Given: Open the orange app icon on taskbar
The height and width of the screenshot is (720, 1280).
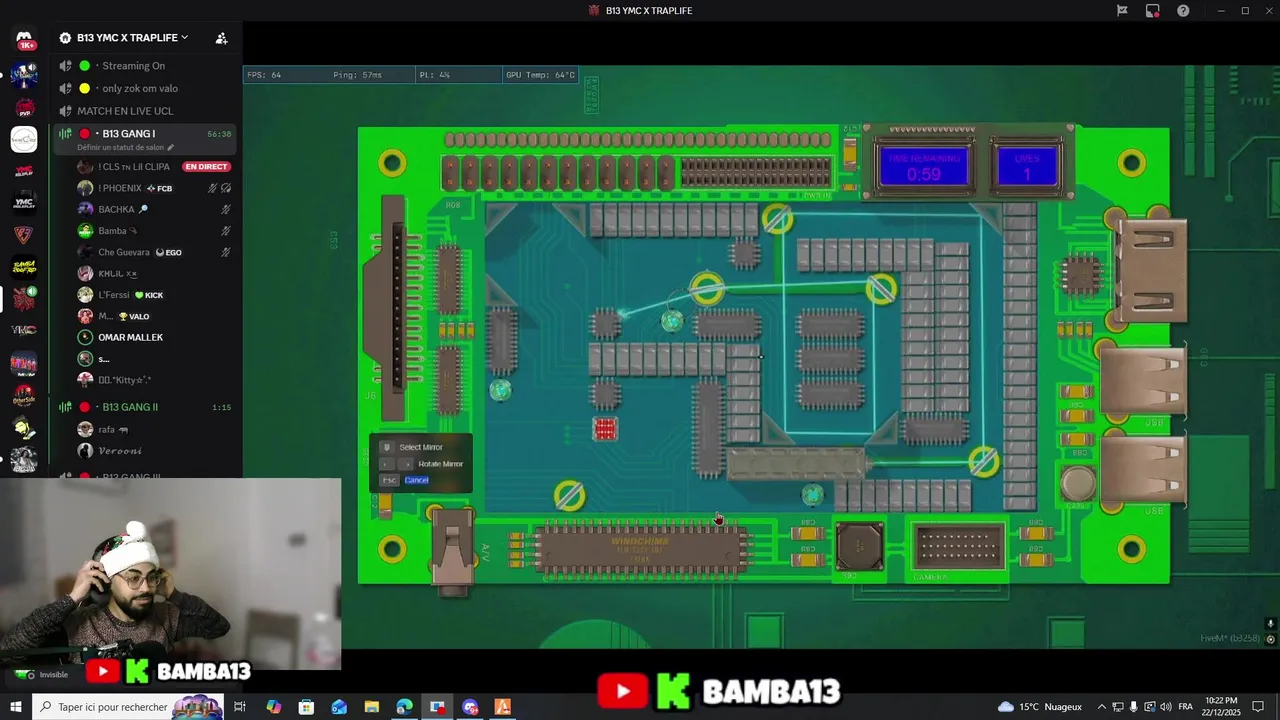Looking at the screenshot, I should click(503, 707).
